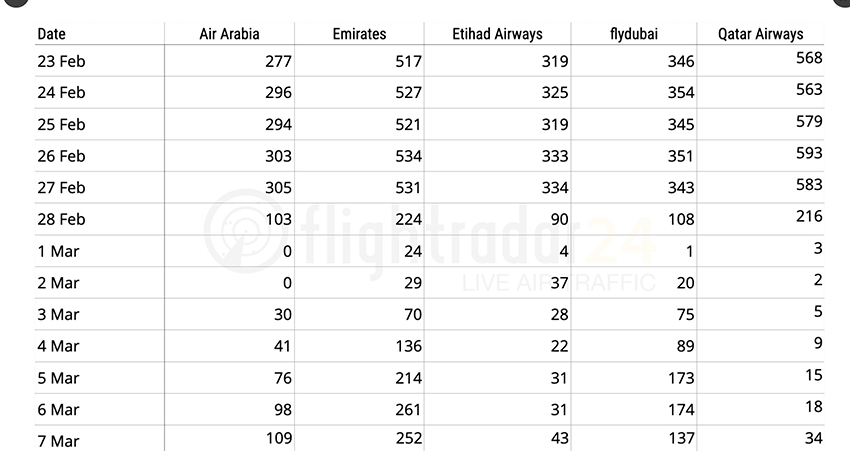
Task: Select the flydubai column header
Action: click(x=632, y=34)
